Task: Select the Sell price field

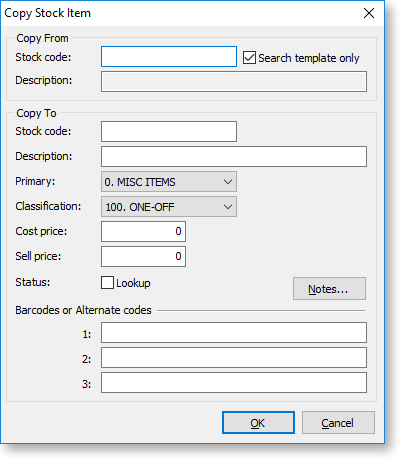Action: point(144,256)
